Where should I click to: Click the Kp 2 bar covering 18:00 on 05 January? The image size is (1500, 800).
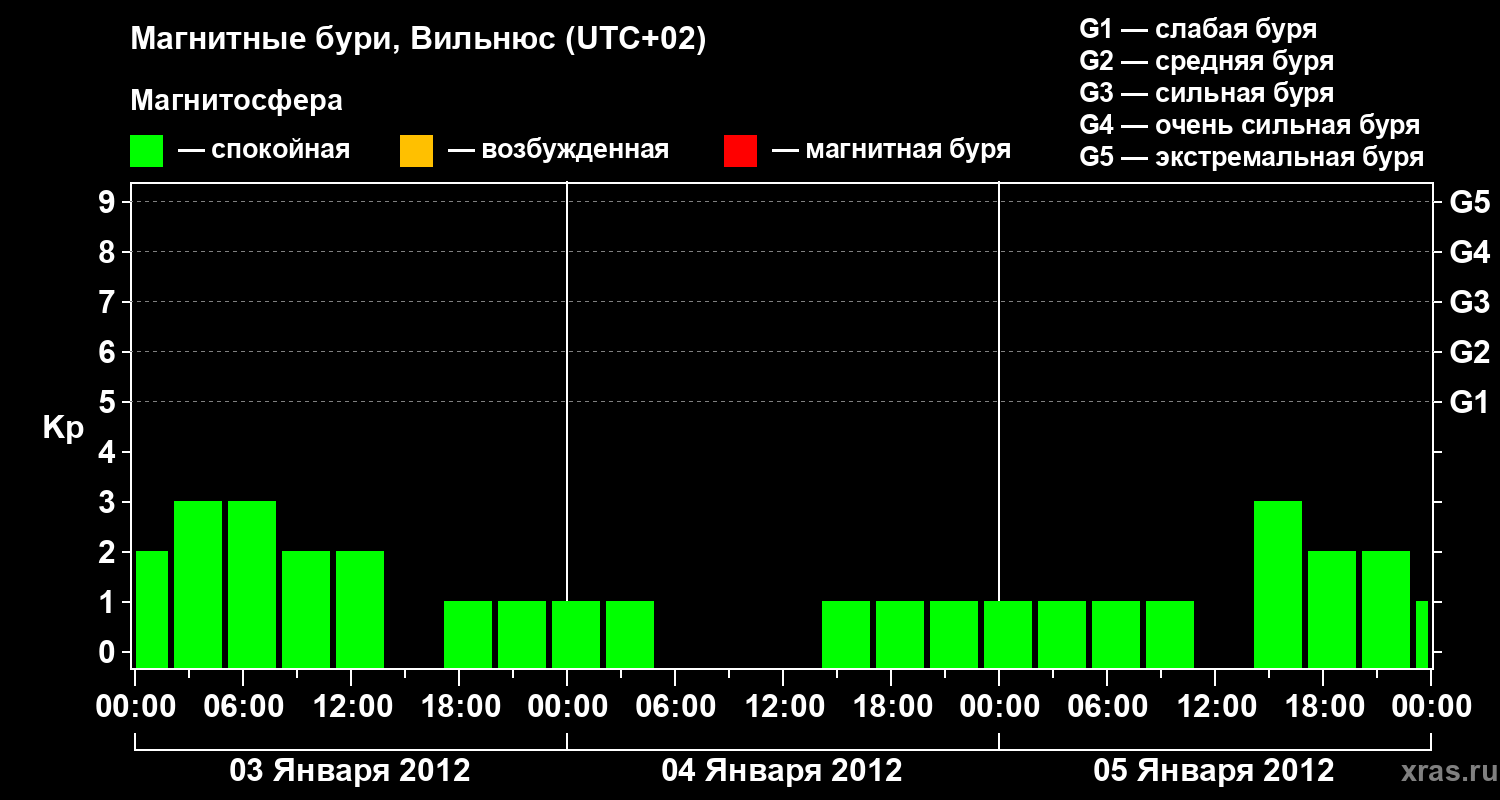1332,609
